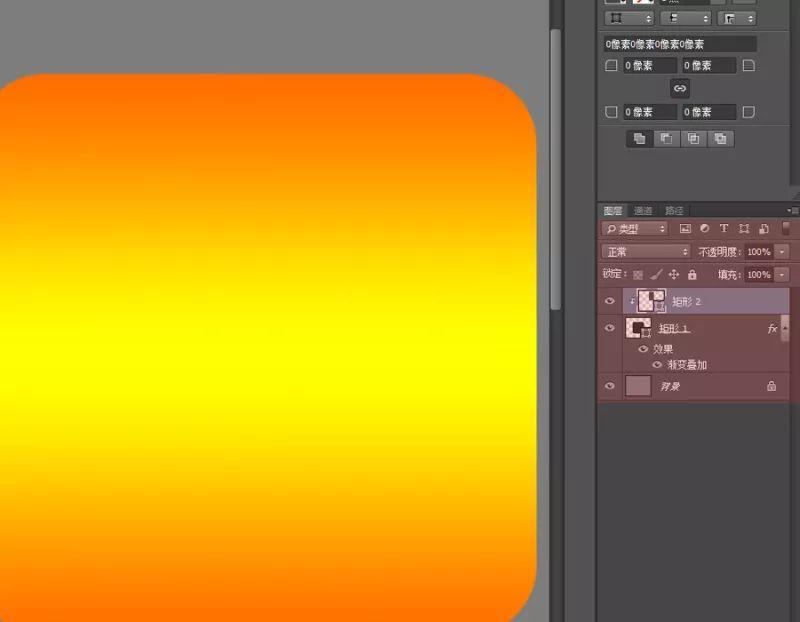
Task: Click the 矩形 1 layer thumbnail
Action: coord(638,328)
